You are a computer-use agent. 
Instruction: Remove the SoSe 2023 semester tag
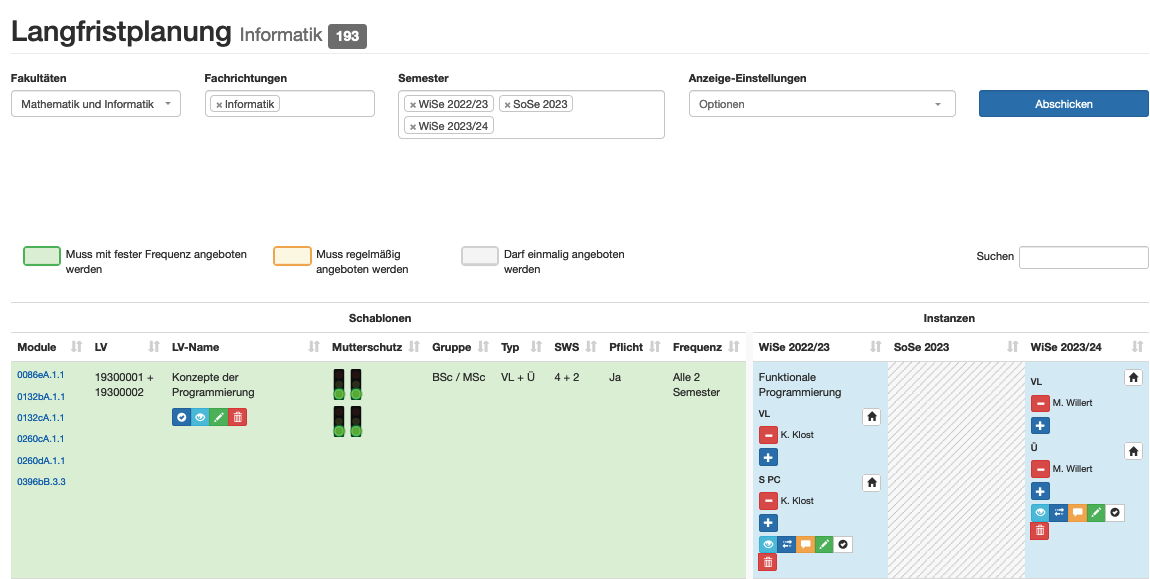coord(507,105)
